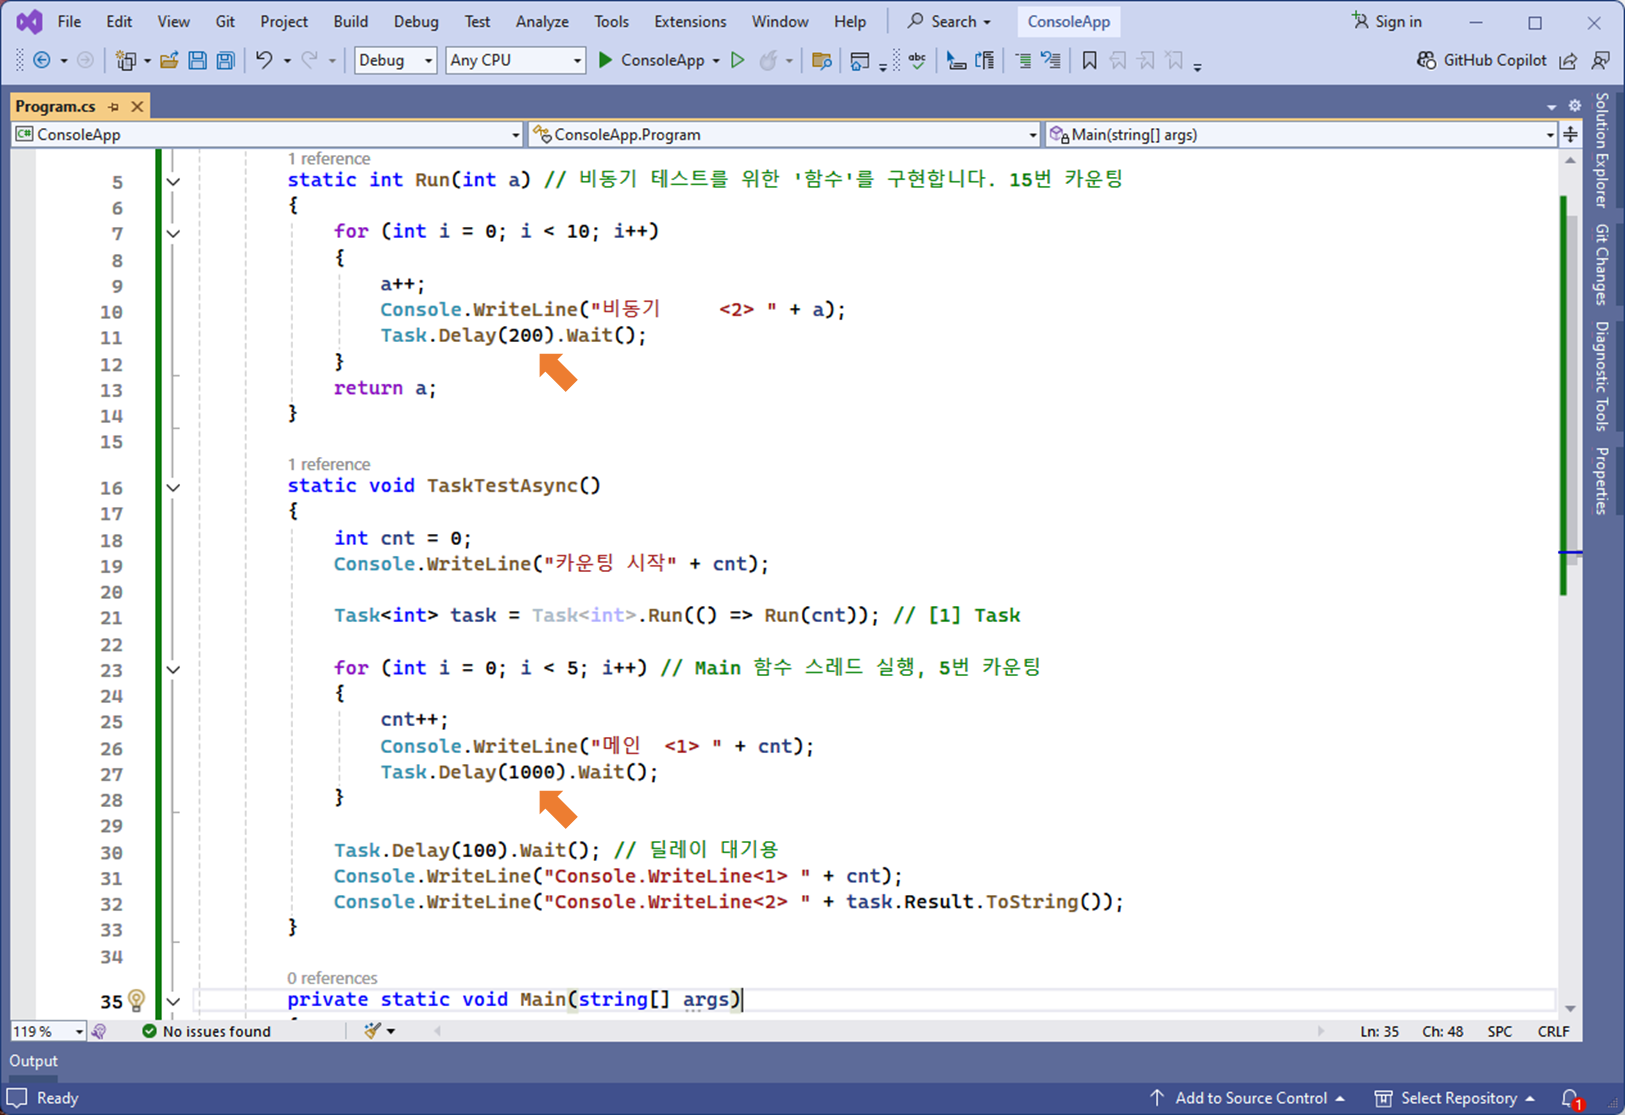Start debugging with the green ConsoleApp button
1625x1115 pixels.
click(651, 61)
